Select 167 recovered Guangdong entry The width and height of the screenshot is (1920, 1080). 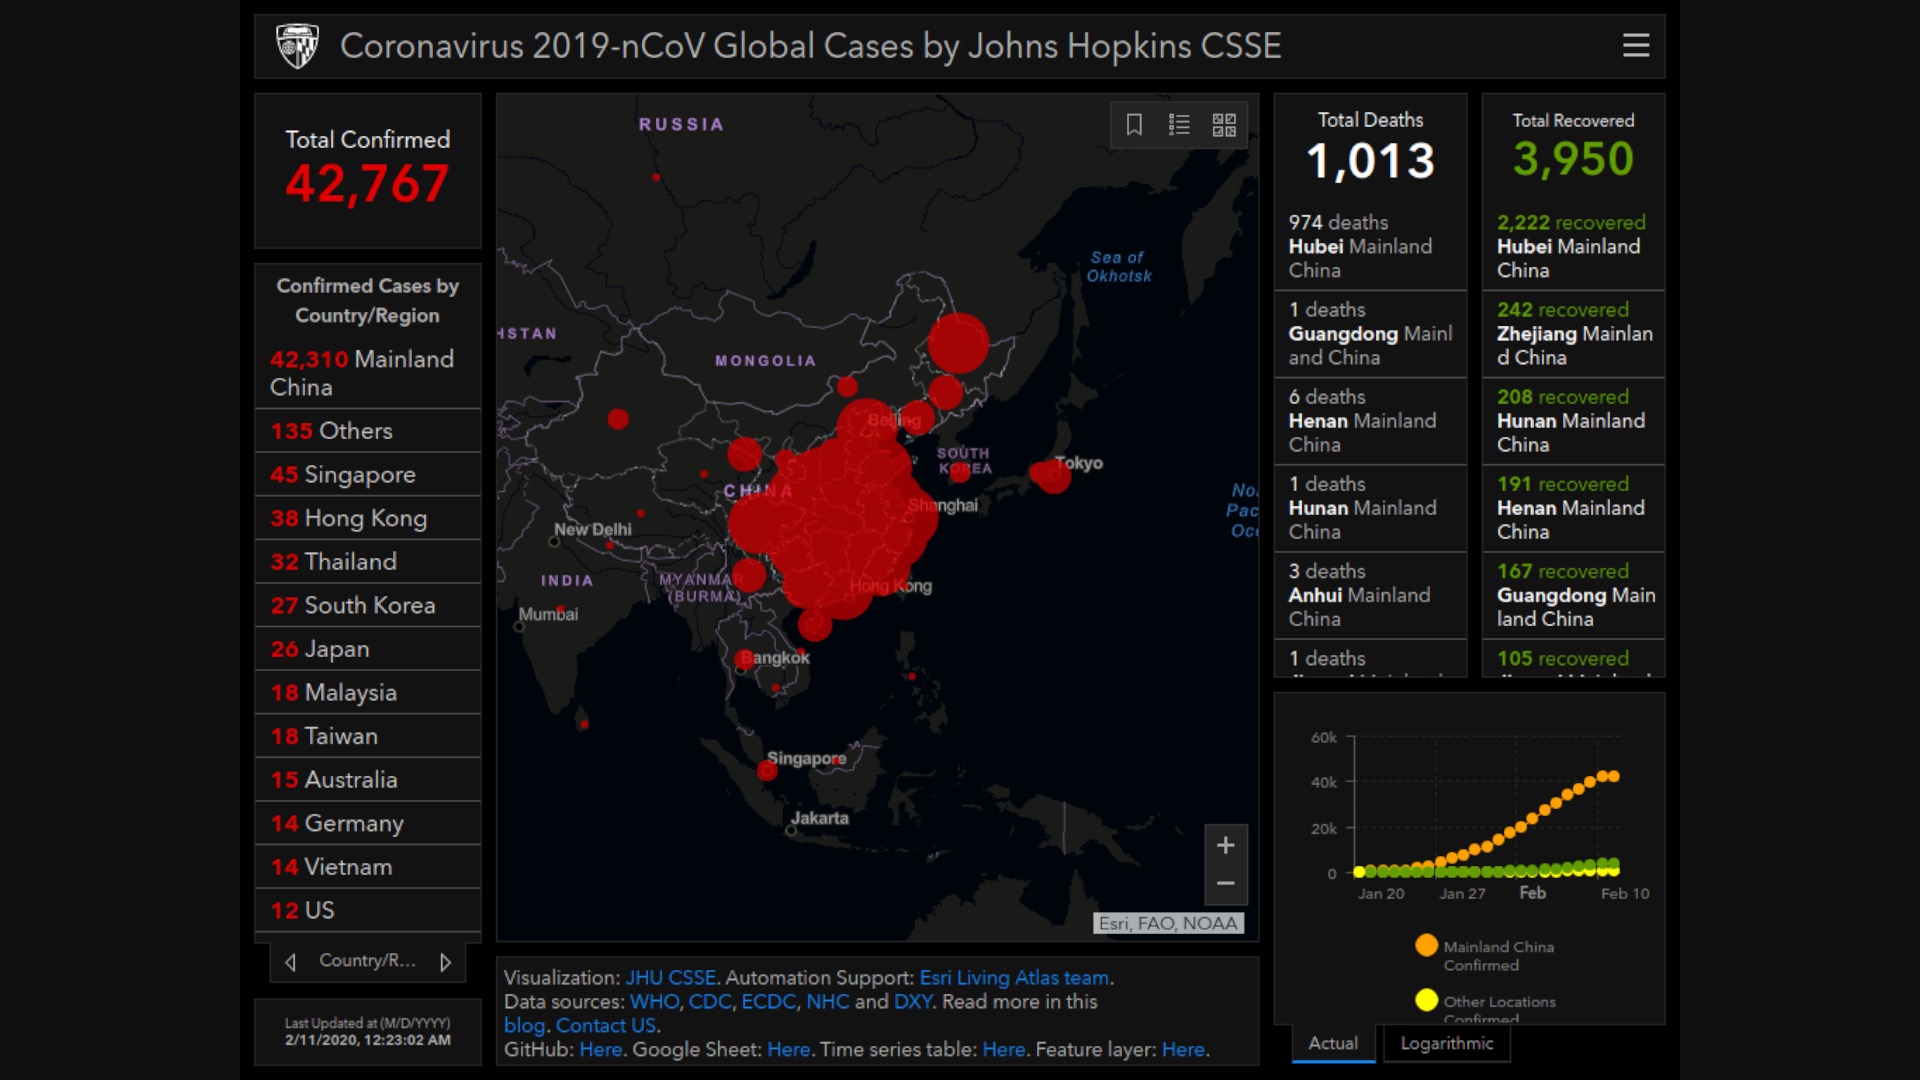(x=1573, y=594)
